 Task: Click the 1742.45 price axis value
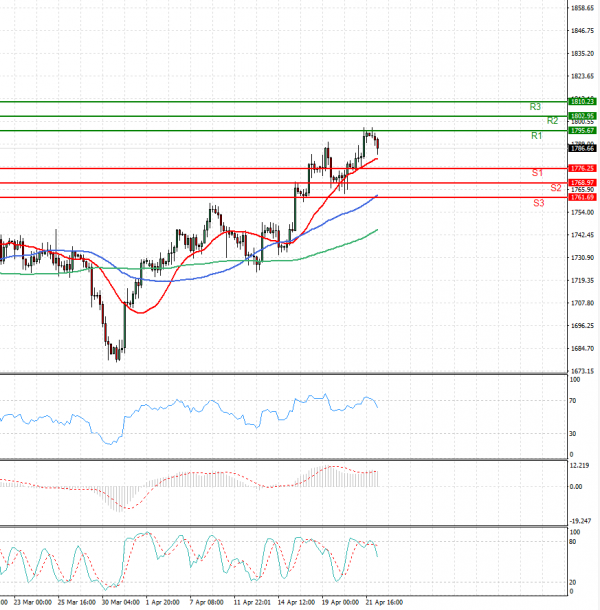(x=582, y=235)
